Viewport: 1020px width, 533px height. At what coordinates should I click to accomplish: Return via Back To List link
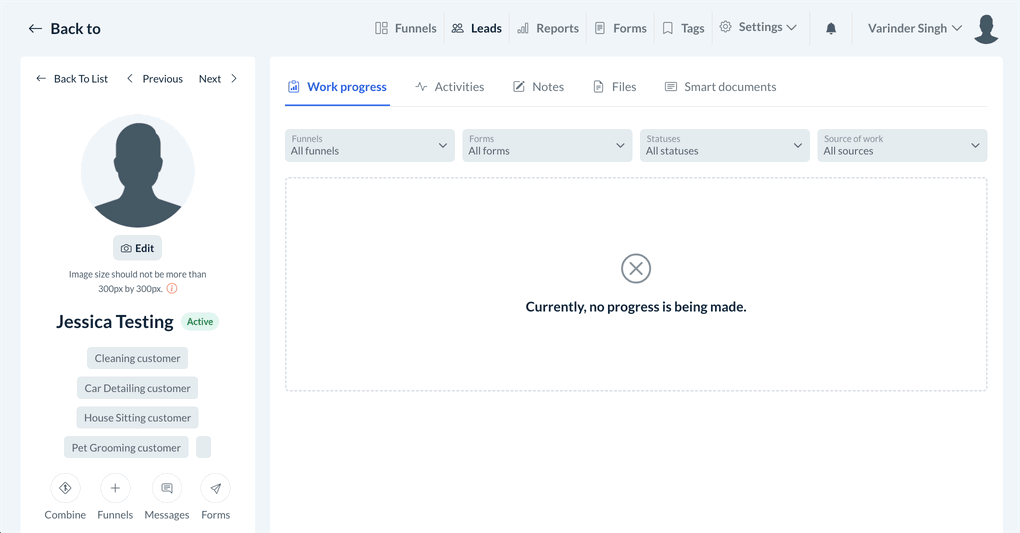click(x=72, y=79)
